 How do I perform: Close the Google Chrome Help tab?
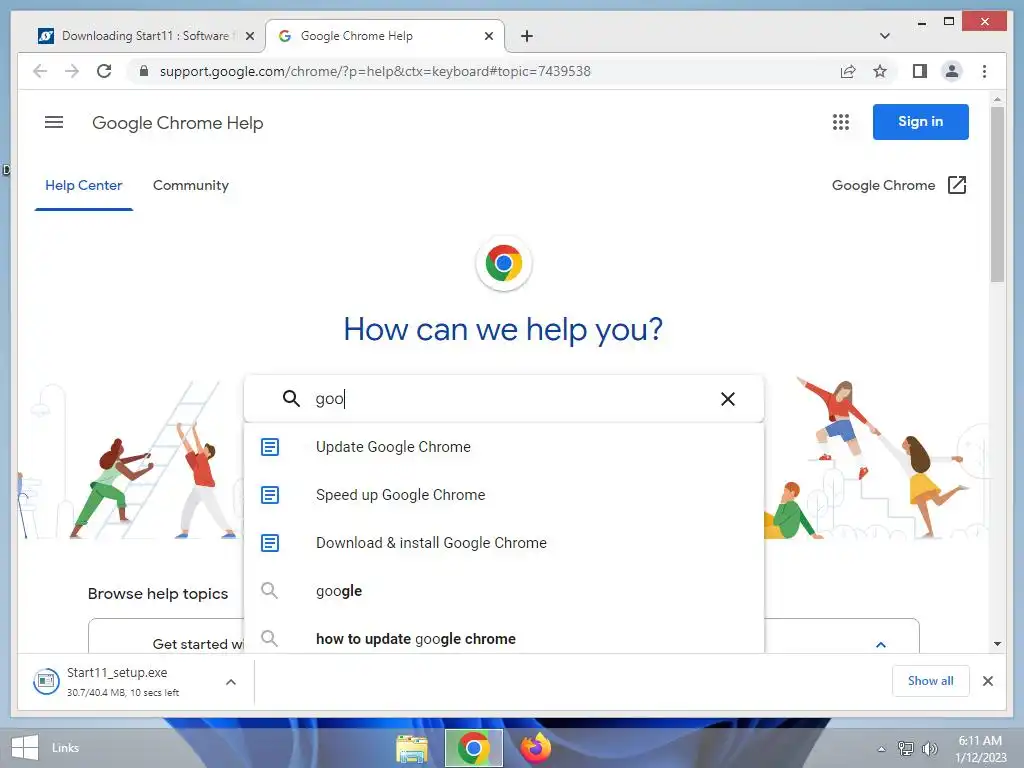[x=488, y=37]
